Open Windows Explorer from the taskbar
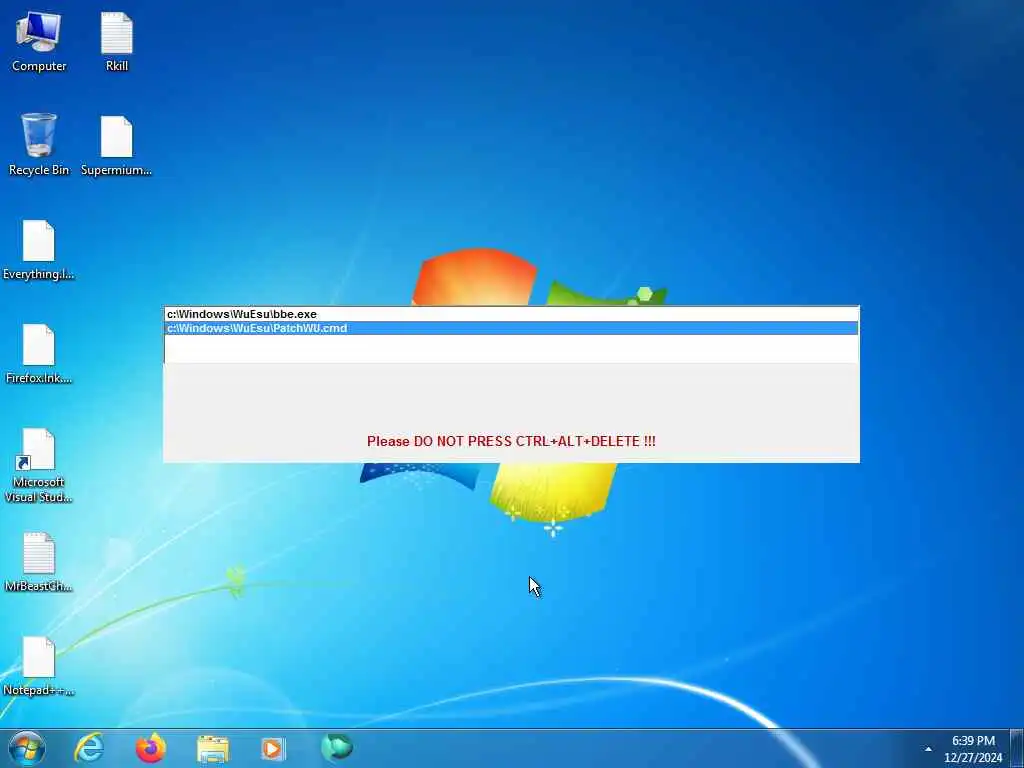 click(x=213, y=748)
